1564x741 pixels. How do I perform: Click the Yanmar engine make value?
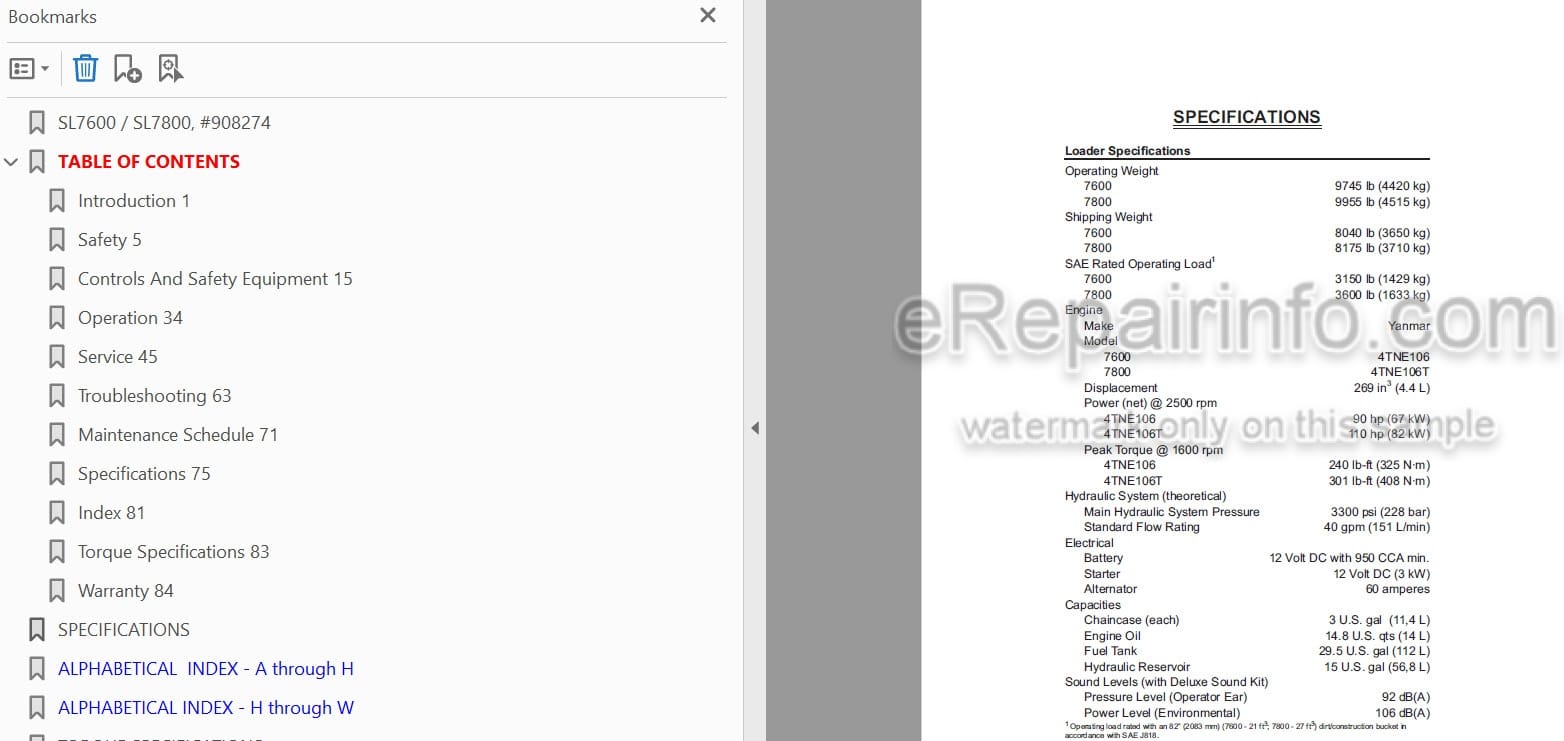pyautogui.click(x=1408, y=326)
